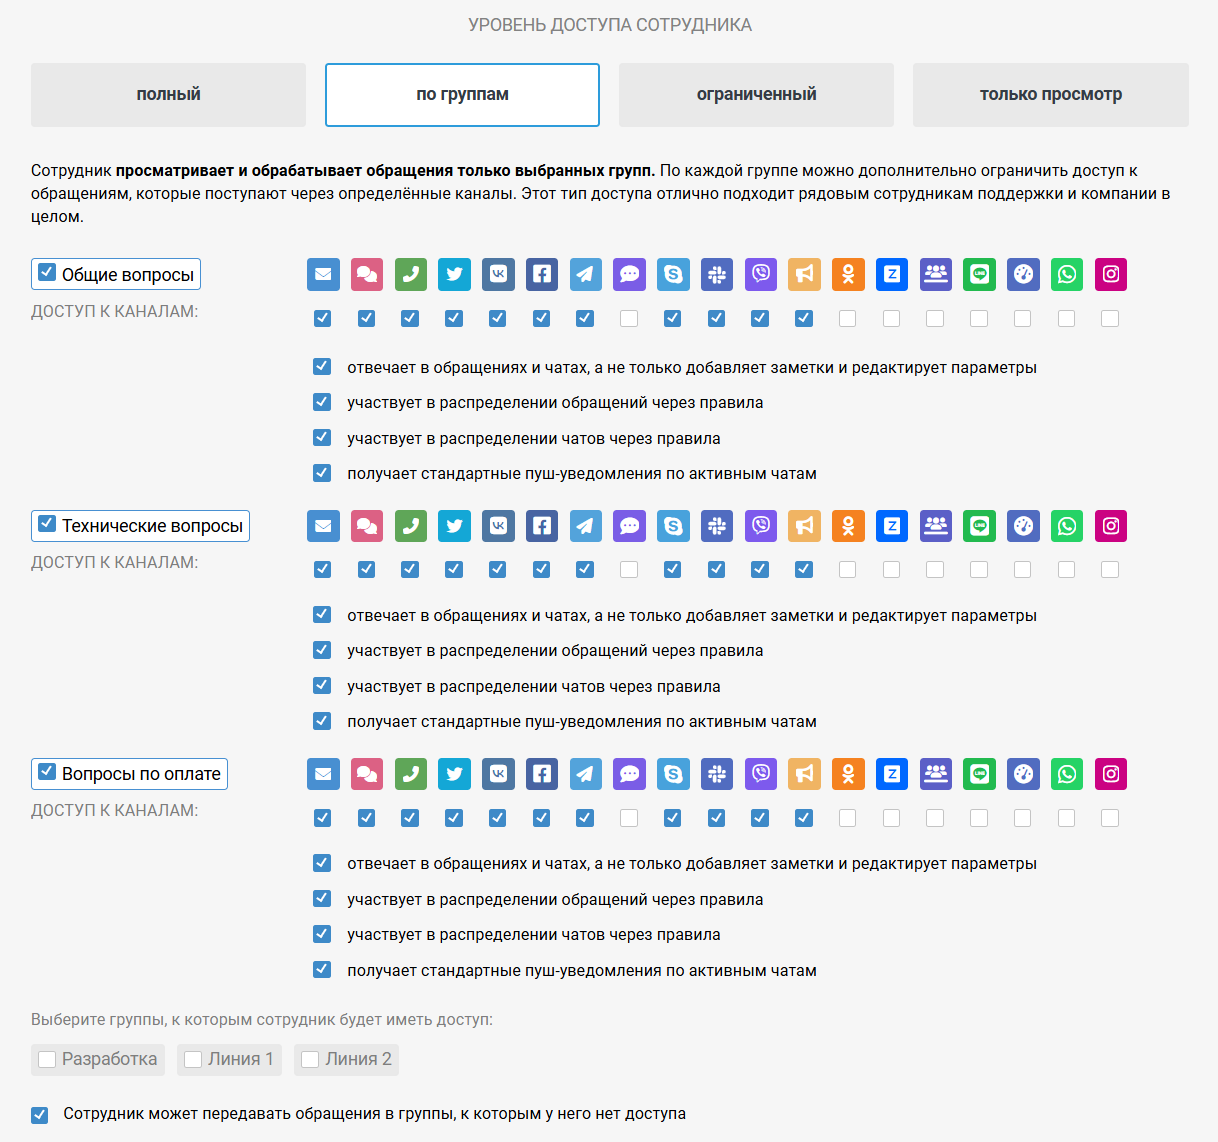Click the Slack icon in the Общие вопросы row
The height and width of the screenshot is (1142, 1218).
pos(717,274)
